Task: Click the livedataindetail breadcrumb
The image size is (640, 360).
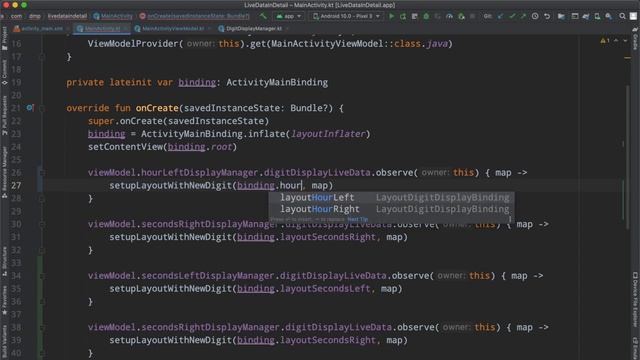Action: 67,16
